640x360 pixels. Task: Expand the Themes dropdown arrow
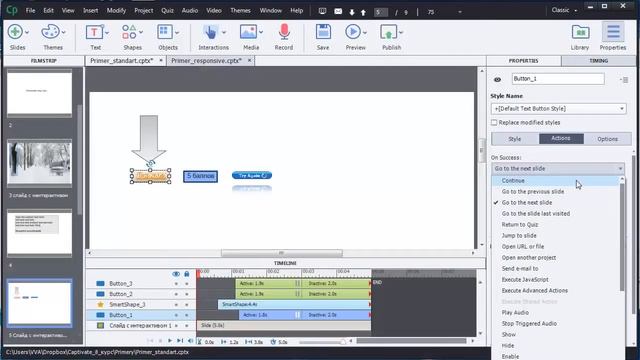point(64,32)
